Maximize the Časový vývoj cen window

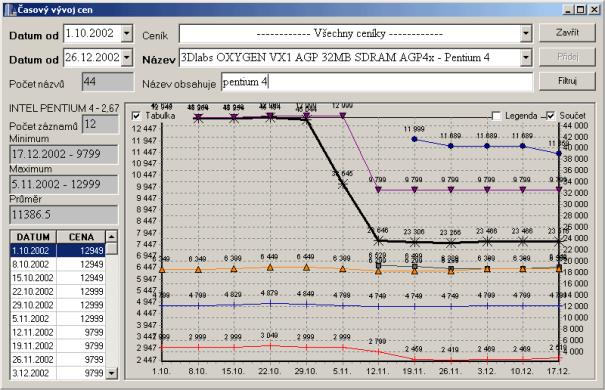pos(580,10)
